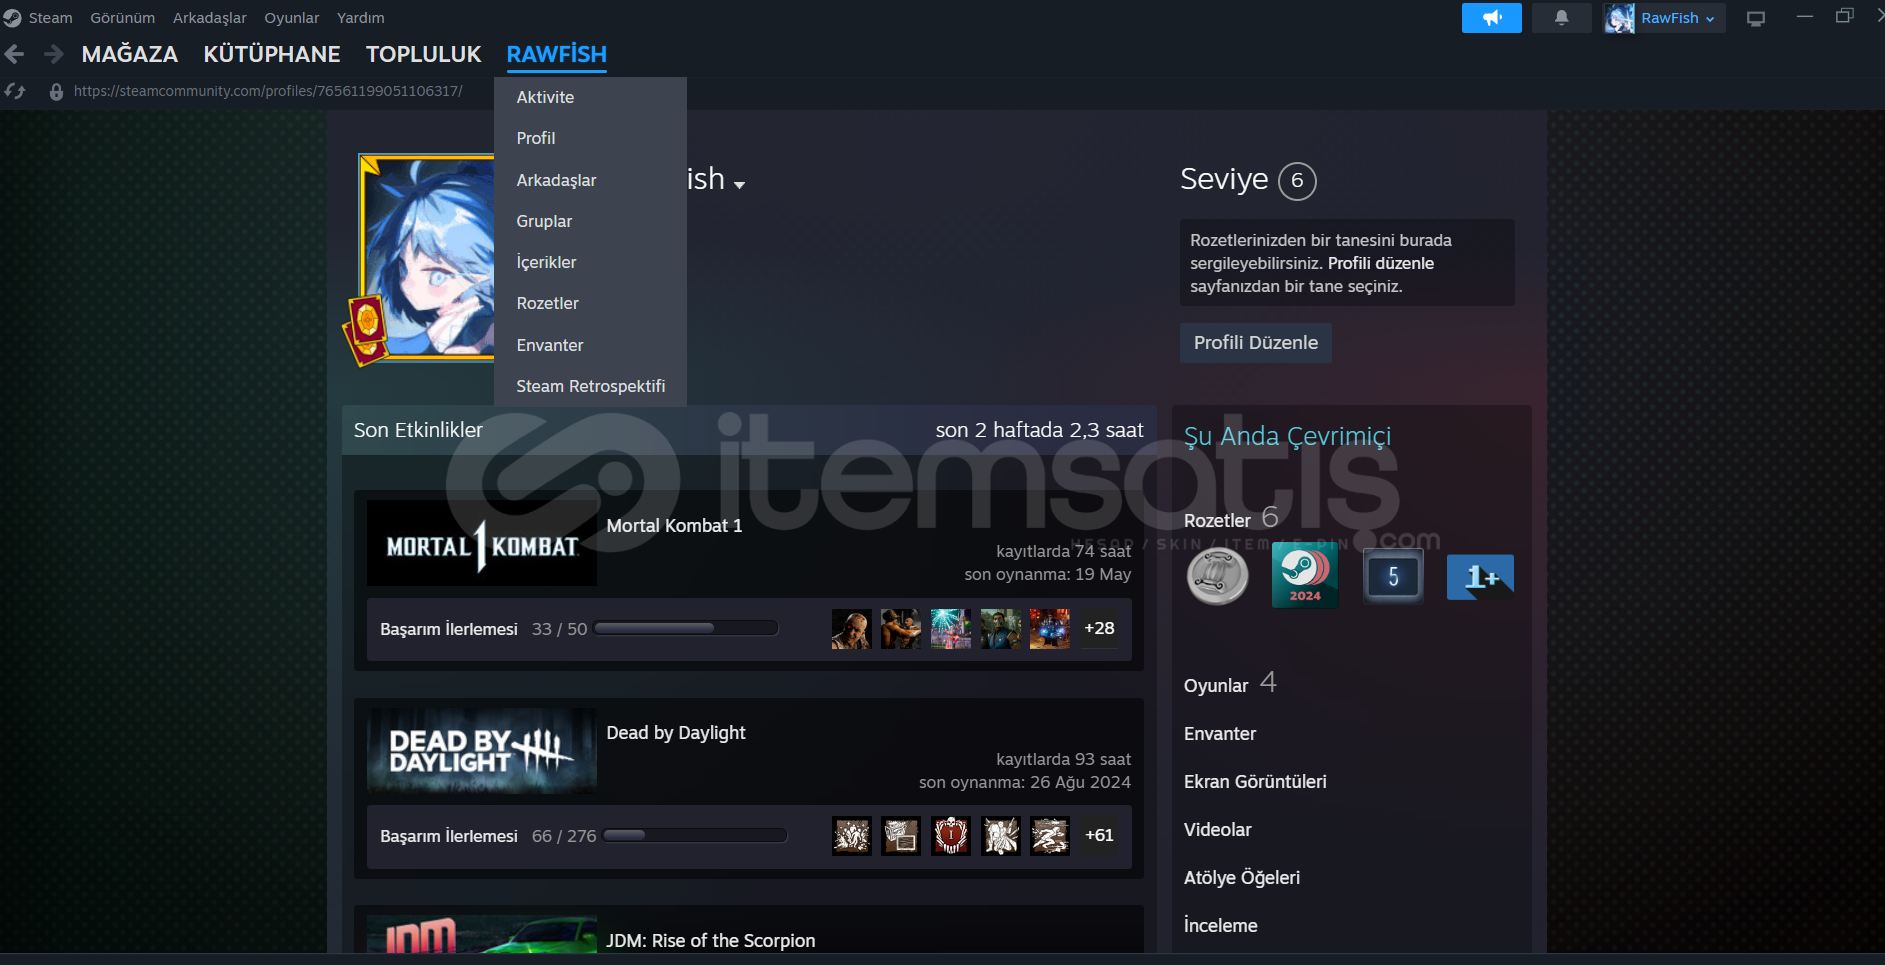Go to KÜTÜPHANE tab

click(272, 54)
